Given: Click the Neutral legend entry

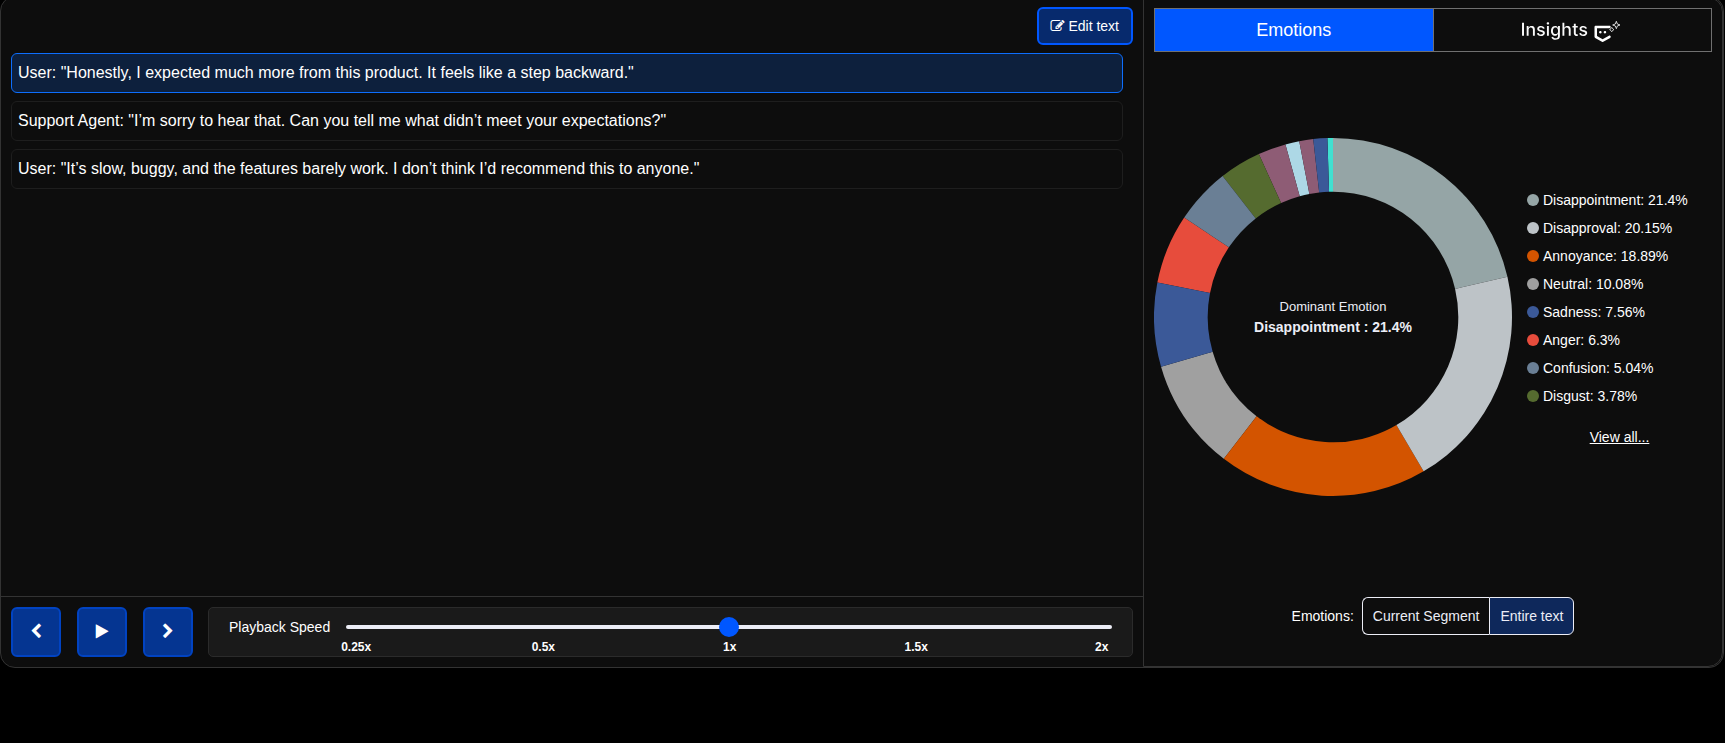Looking at the screenshot, I should 1585,284.
